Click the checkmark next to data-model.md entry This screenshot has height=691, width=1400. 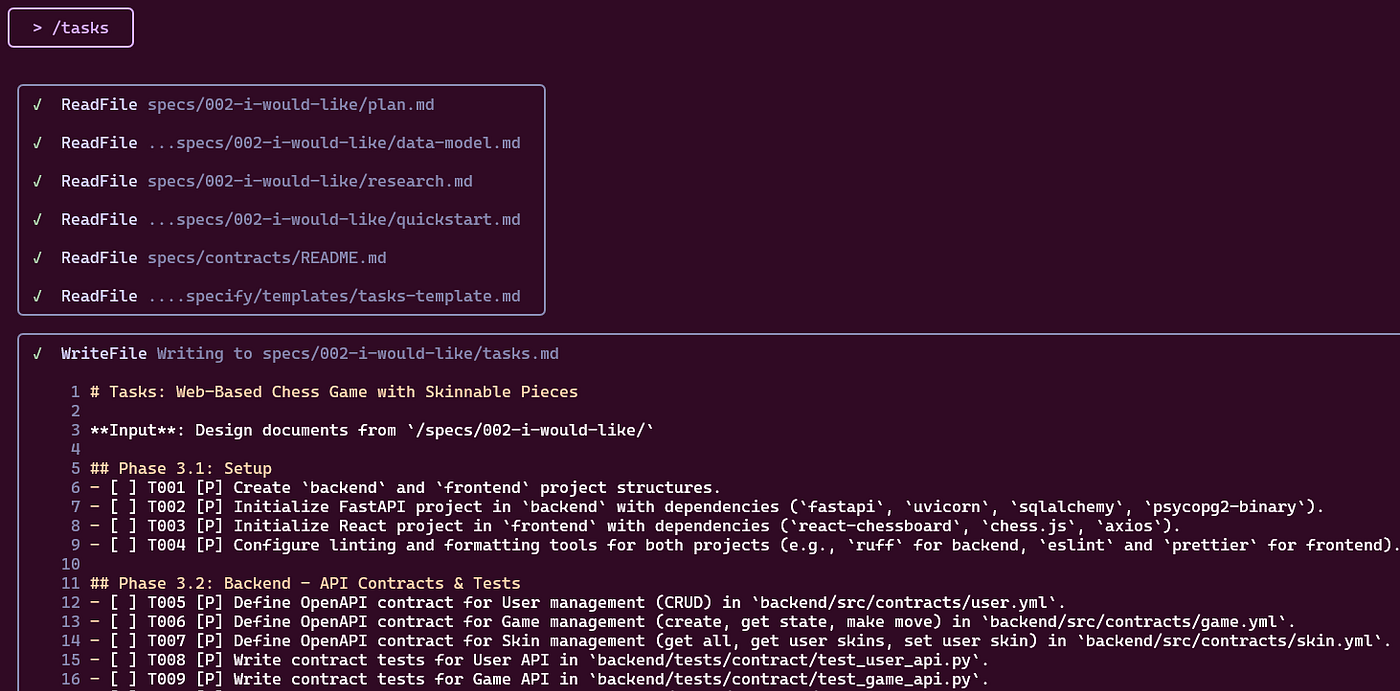(x=37, y=143)
